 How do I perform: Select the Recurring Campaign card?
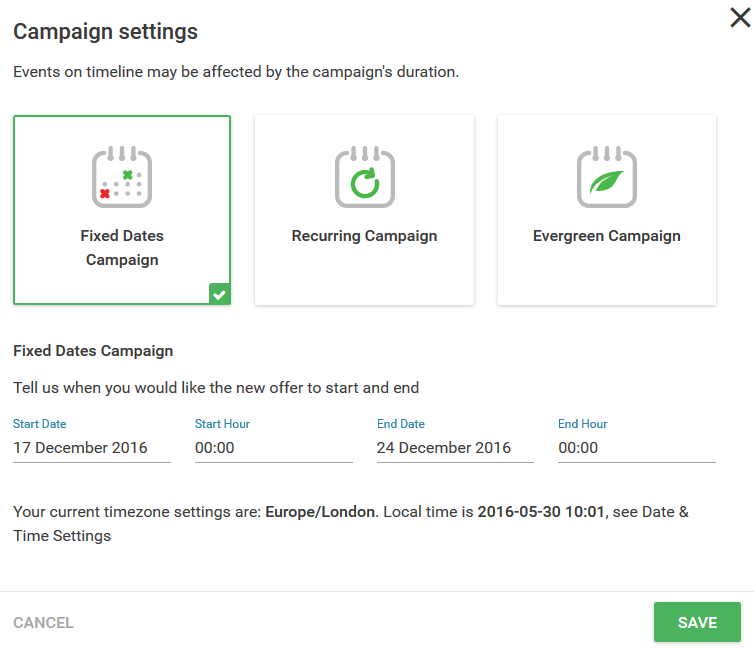point(364,210)
